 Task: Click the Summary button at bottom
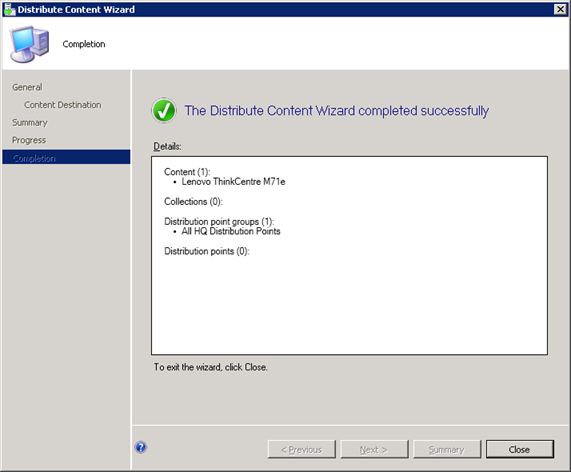pos(447,449)
